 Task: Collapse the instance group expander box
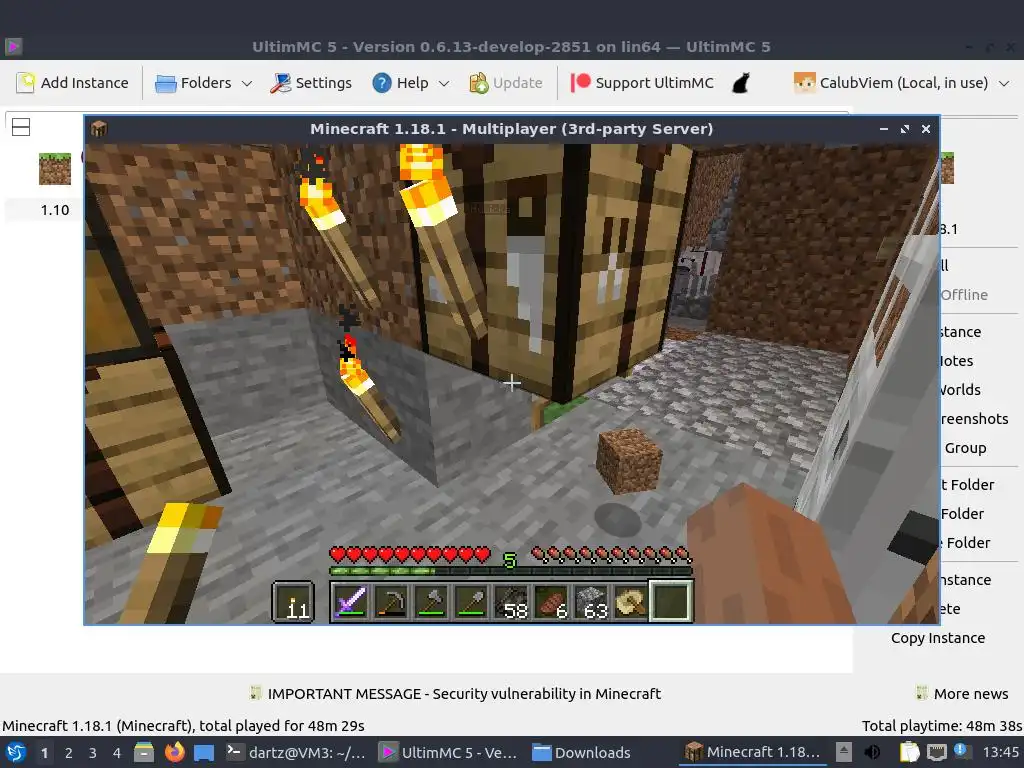pos(21,127)
